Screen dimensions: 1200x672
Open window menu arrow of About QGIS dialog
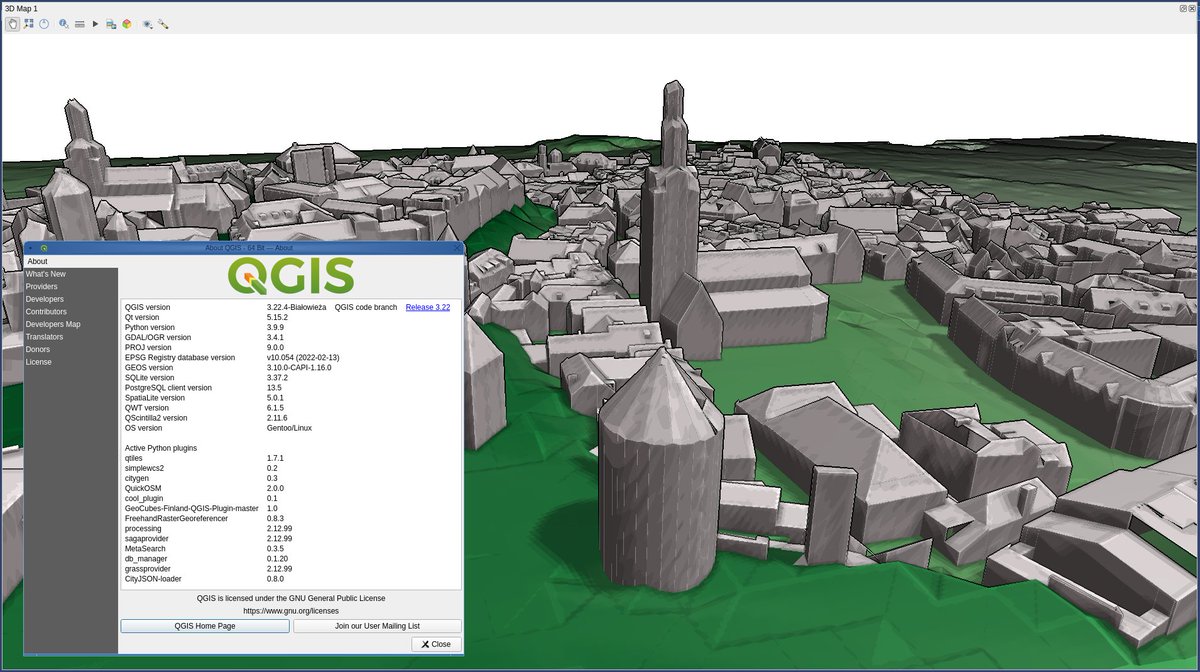(30, 247)
